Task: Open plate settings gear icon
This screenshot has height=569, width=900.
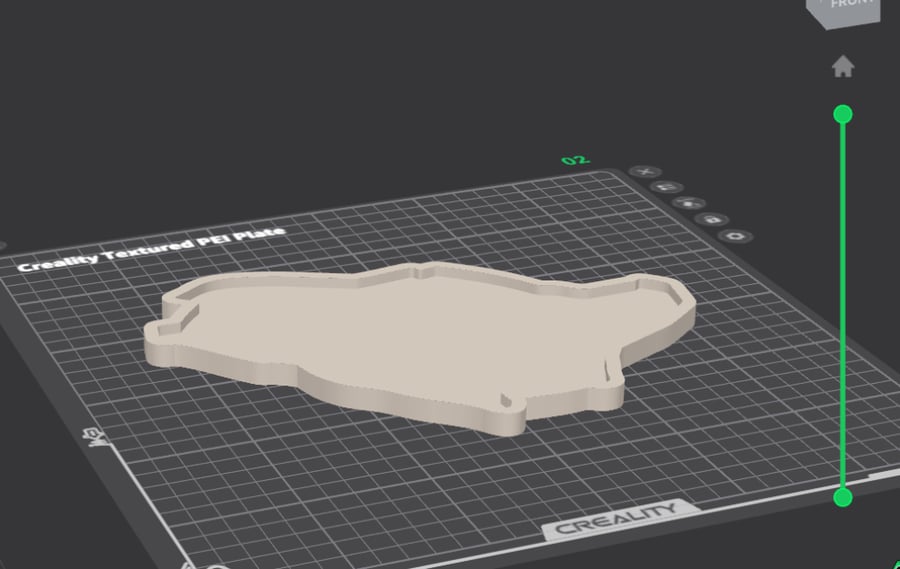Action: pyautogui.click(x=736, y=237)
